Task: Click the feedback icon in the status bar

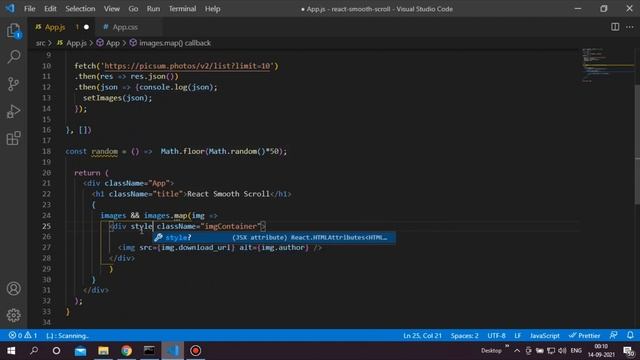Action: 613,336
